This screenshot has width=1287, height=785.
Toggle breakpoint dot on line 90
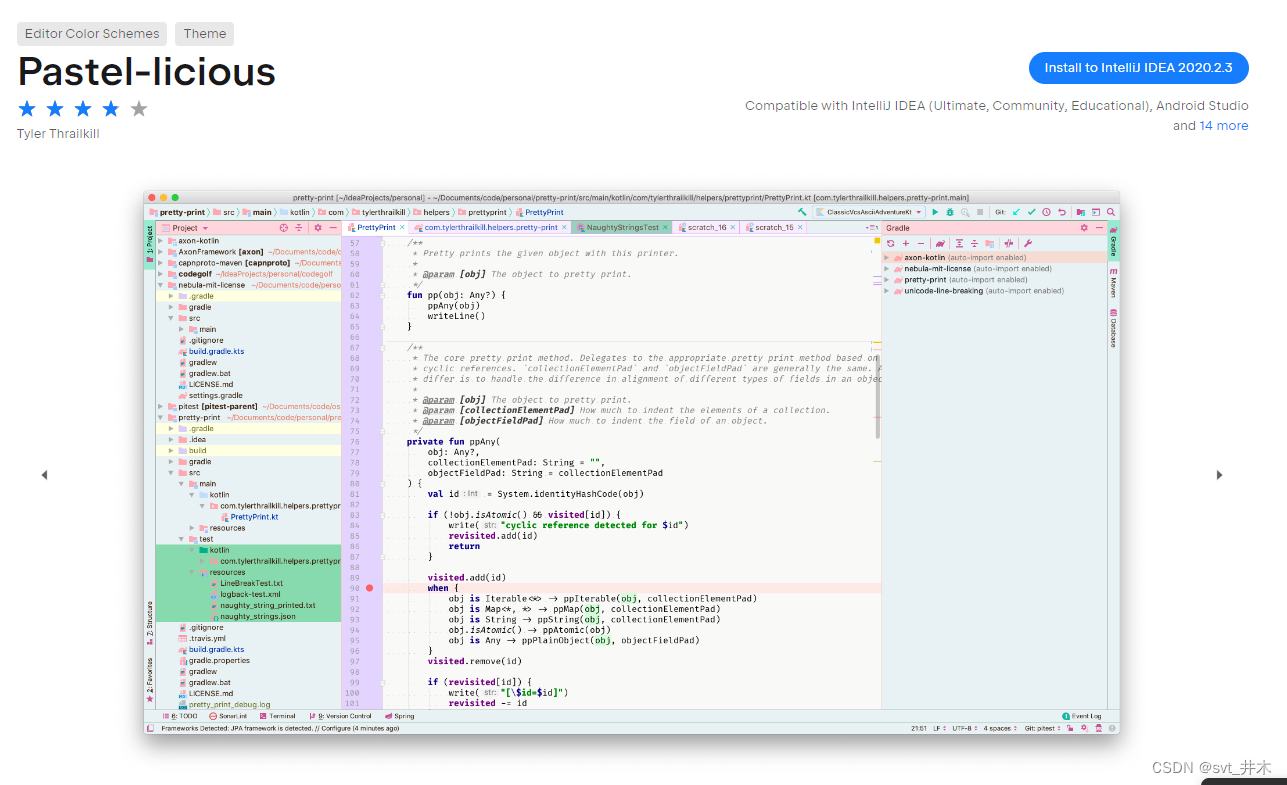(369, 588)
